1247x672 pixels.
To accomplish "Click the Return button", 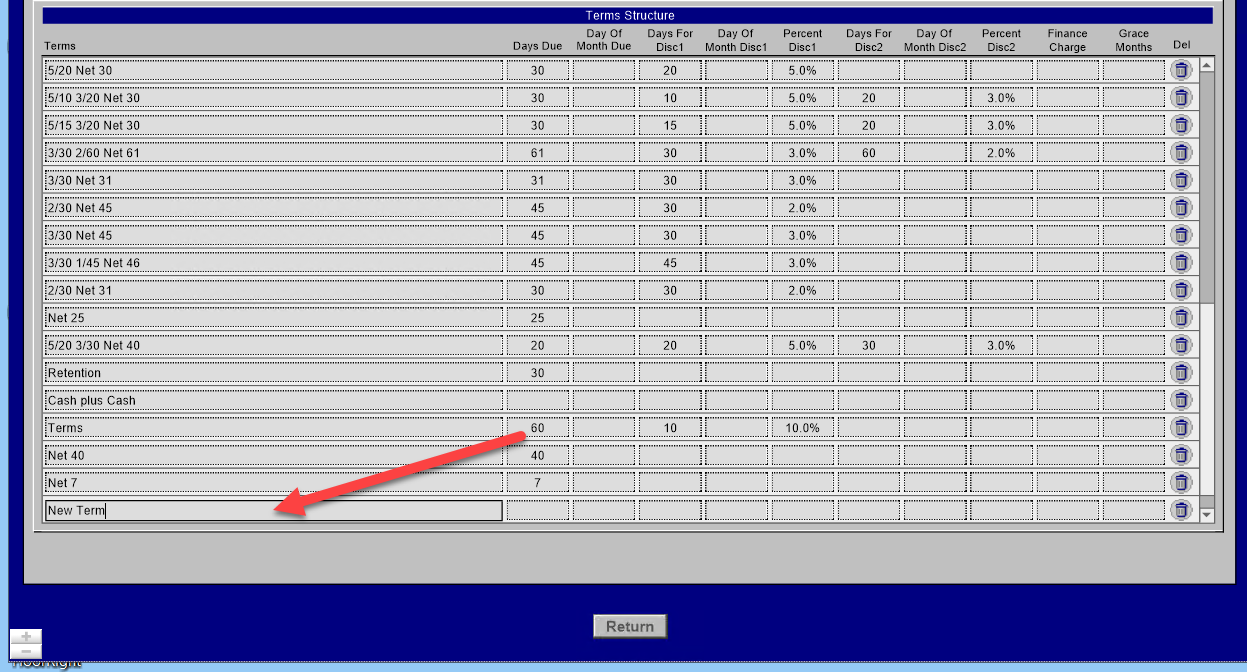I will click(630, 626).
